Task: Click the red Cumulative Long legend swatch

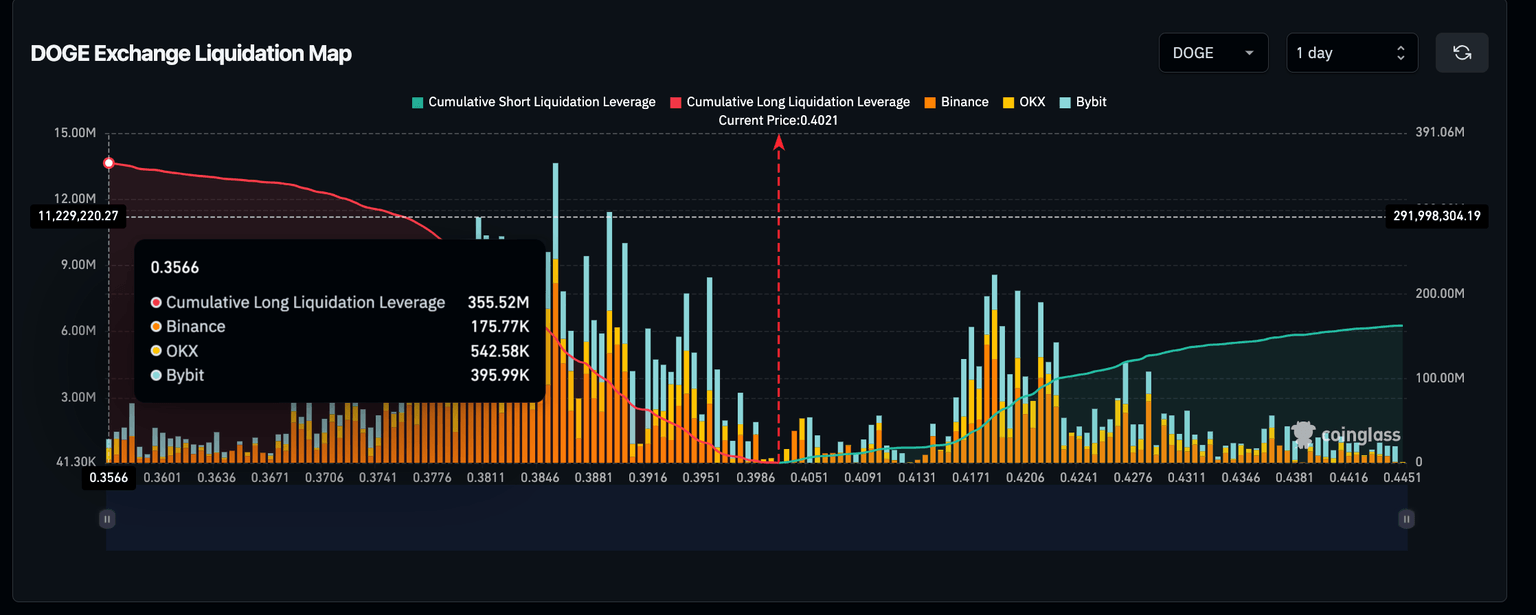Action: 675,102
